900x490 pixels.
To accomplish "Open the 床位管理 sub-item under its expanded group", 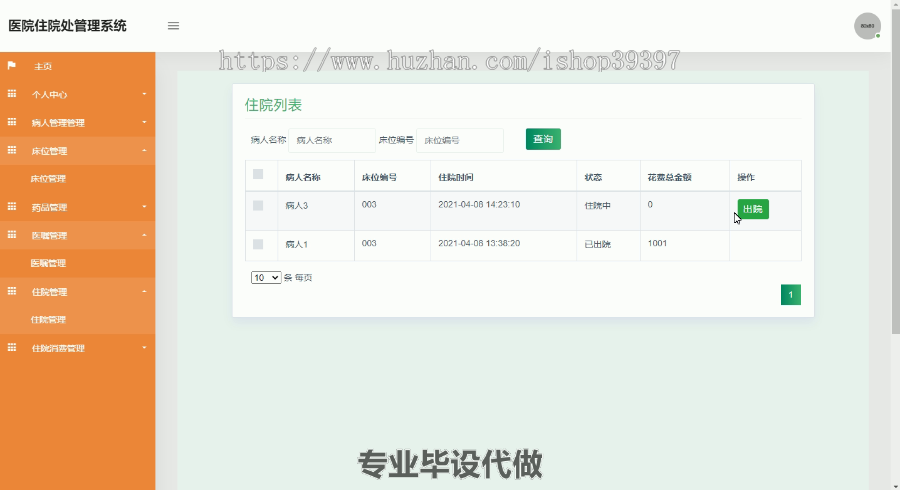I will click(x=48, y=179).
